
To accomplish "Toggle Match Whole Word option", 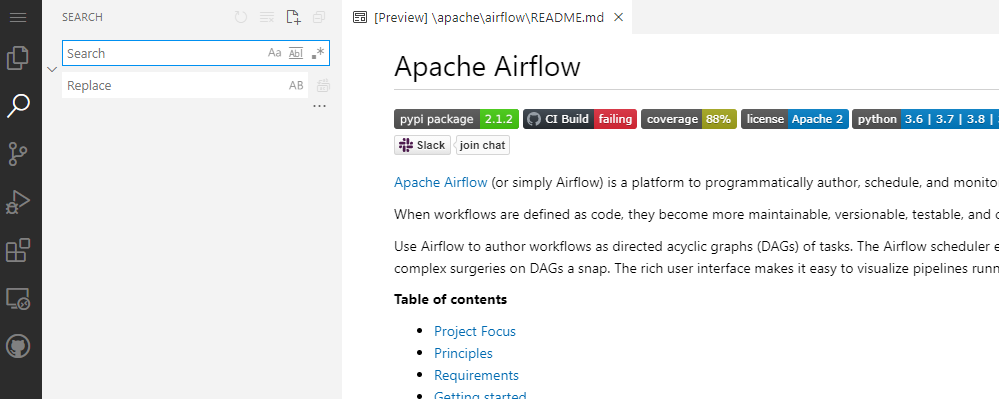I will click(296, 53).
